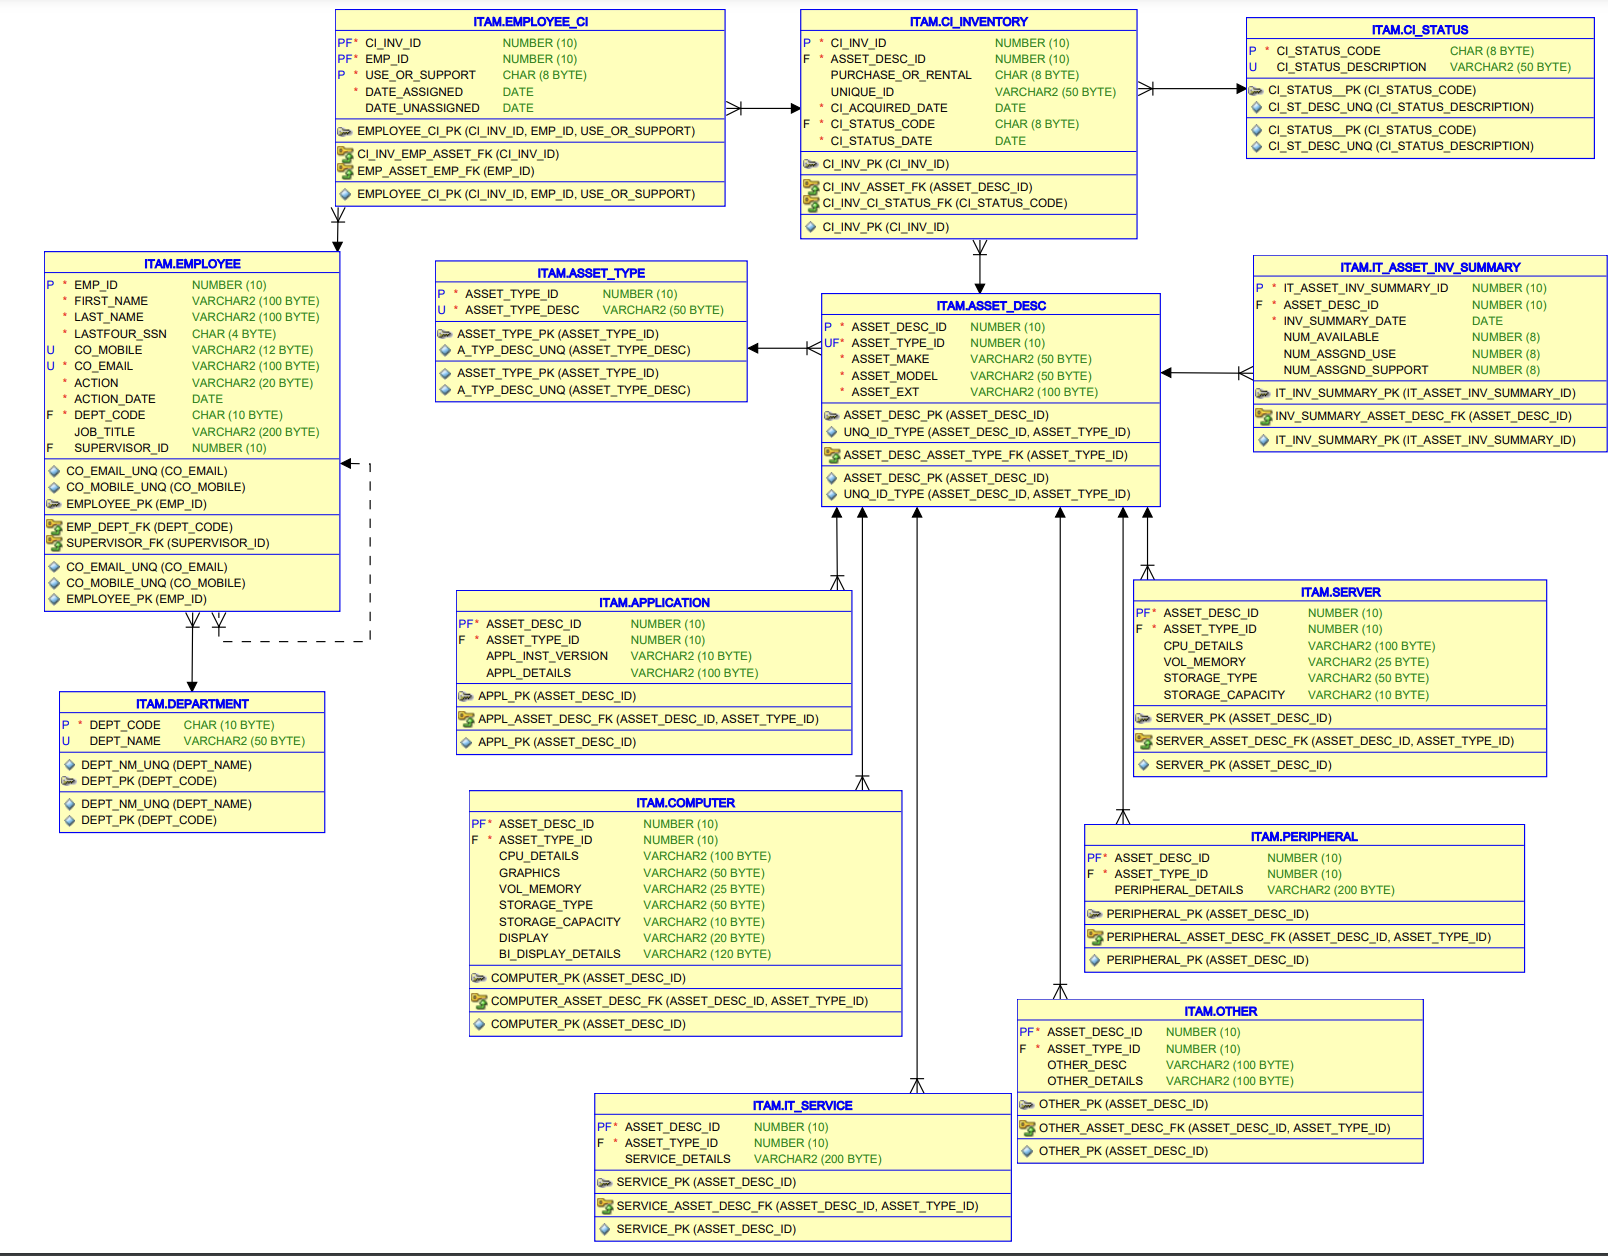Select the key icon on SERVICE_PK
The width and height of the screenshot is (1608, 1256).
coord(603,1182)
